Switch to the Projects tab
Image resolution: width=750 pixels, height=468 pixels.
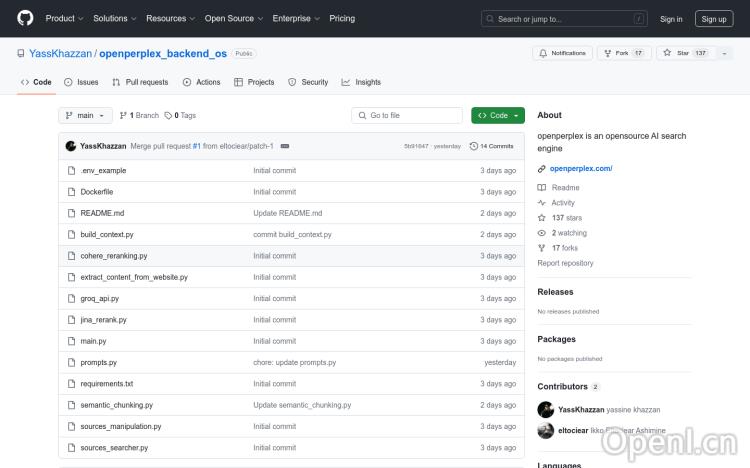pyautogui.click(x=254, y=82)
